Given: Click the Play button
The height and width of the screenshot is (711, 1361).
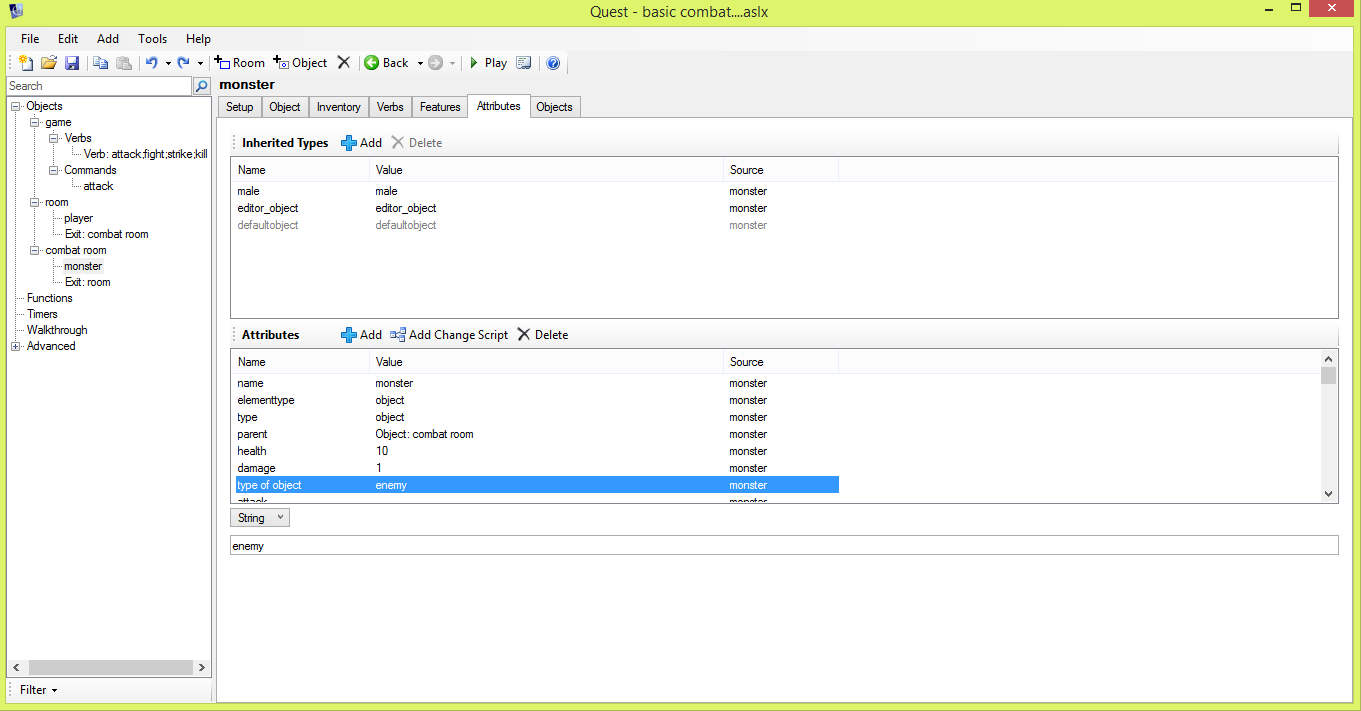Looking at the screenshot, I should (x=488, y=63).
